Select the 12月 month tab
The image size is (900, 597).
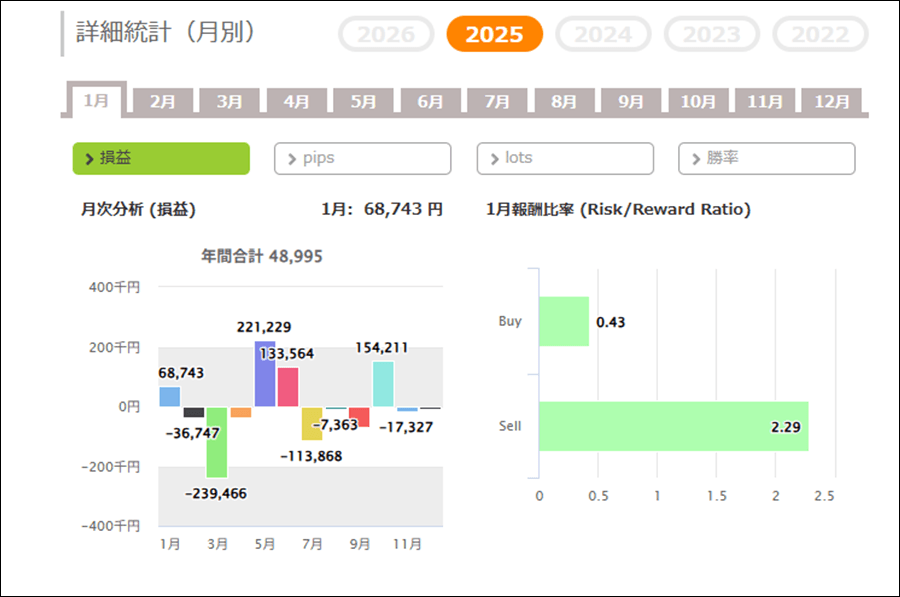click(x=832, y=102)
